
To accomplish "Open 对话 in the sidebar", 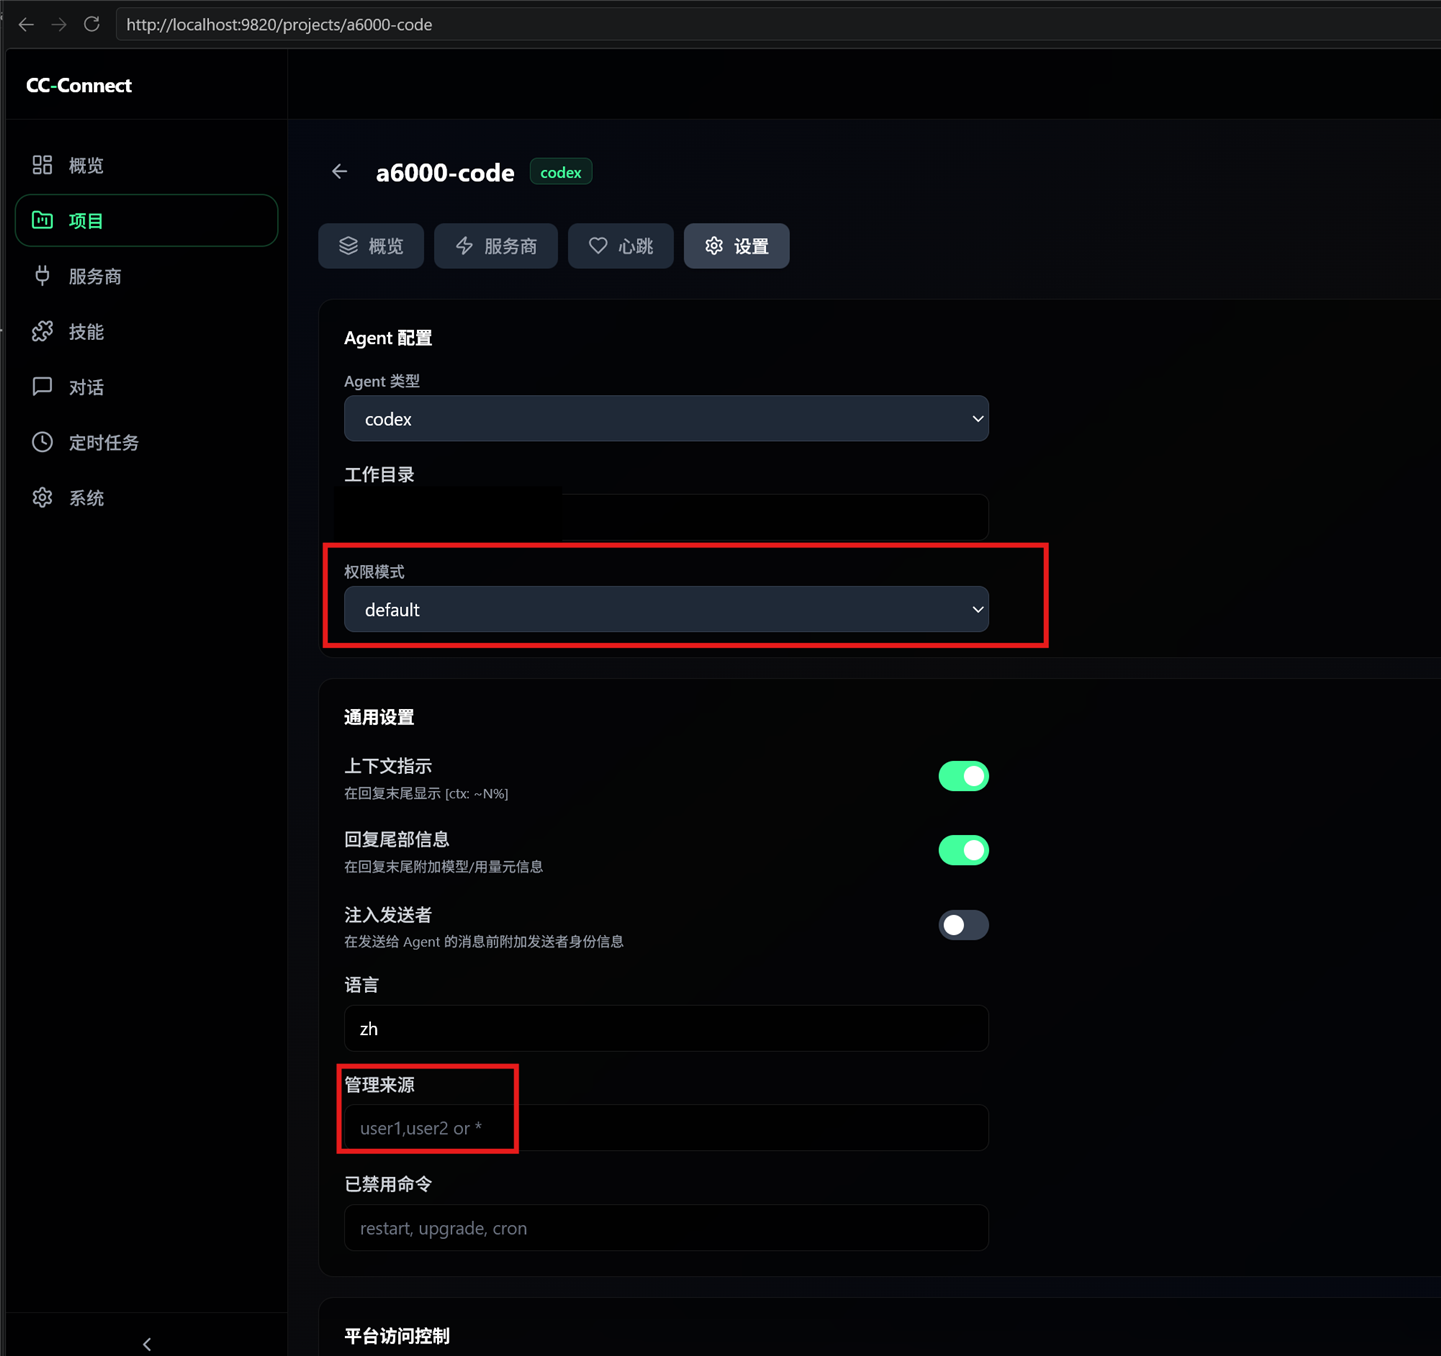I will [x=146, y=387].
